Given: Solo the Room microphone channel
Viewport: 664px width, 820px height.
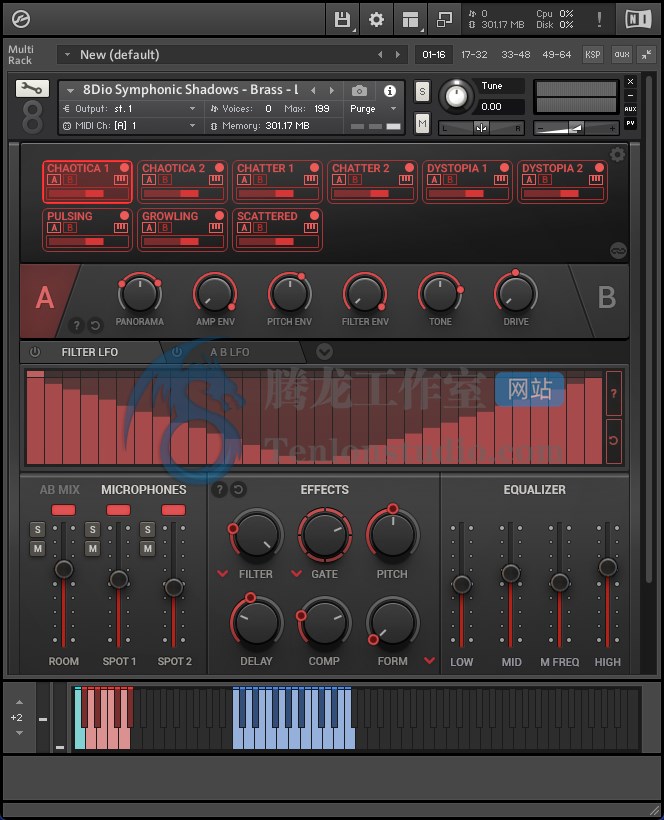Looking at the screenshot, I should click(37, 530).
